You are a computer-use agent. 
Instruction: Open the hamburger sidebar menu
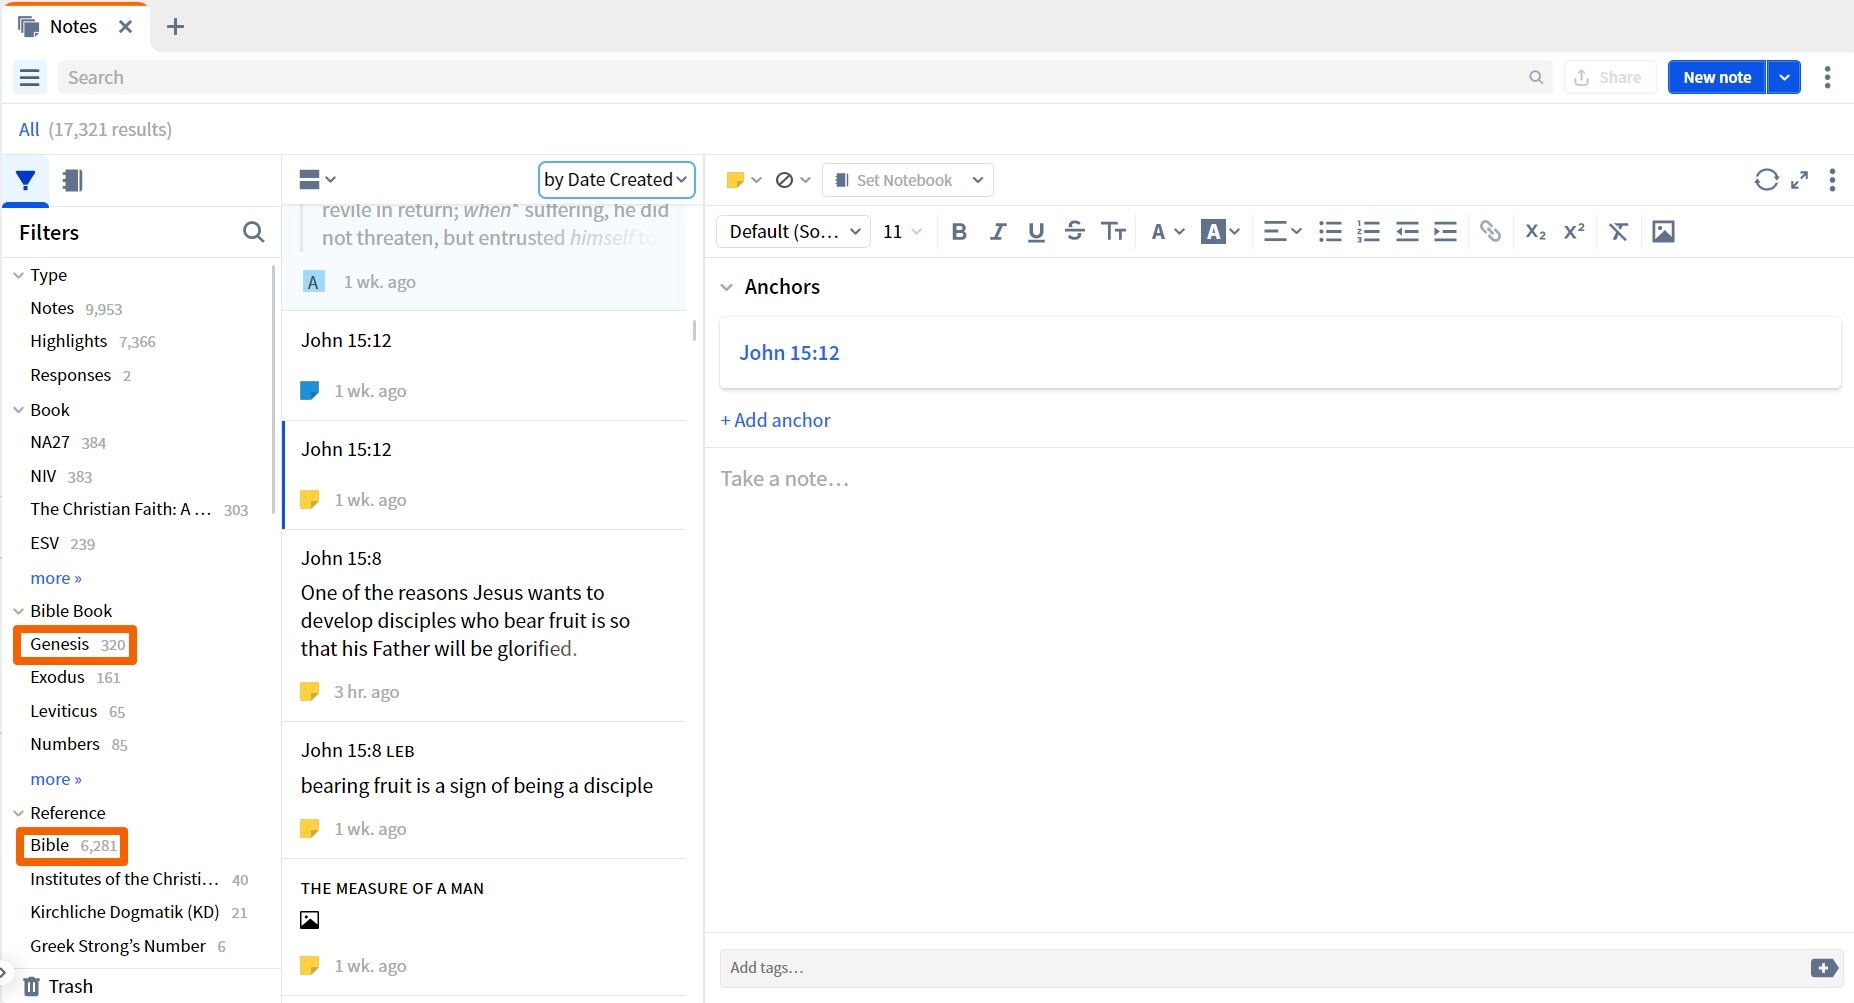[x=30, y=77]
